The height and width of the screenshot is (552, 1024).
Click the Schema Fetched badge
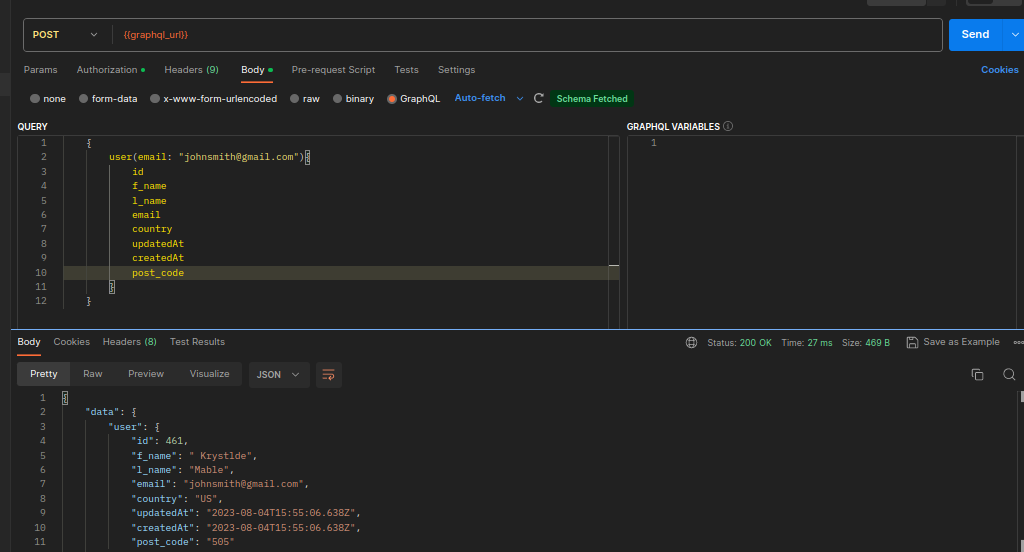pos(592,99)
